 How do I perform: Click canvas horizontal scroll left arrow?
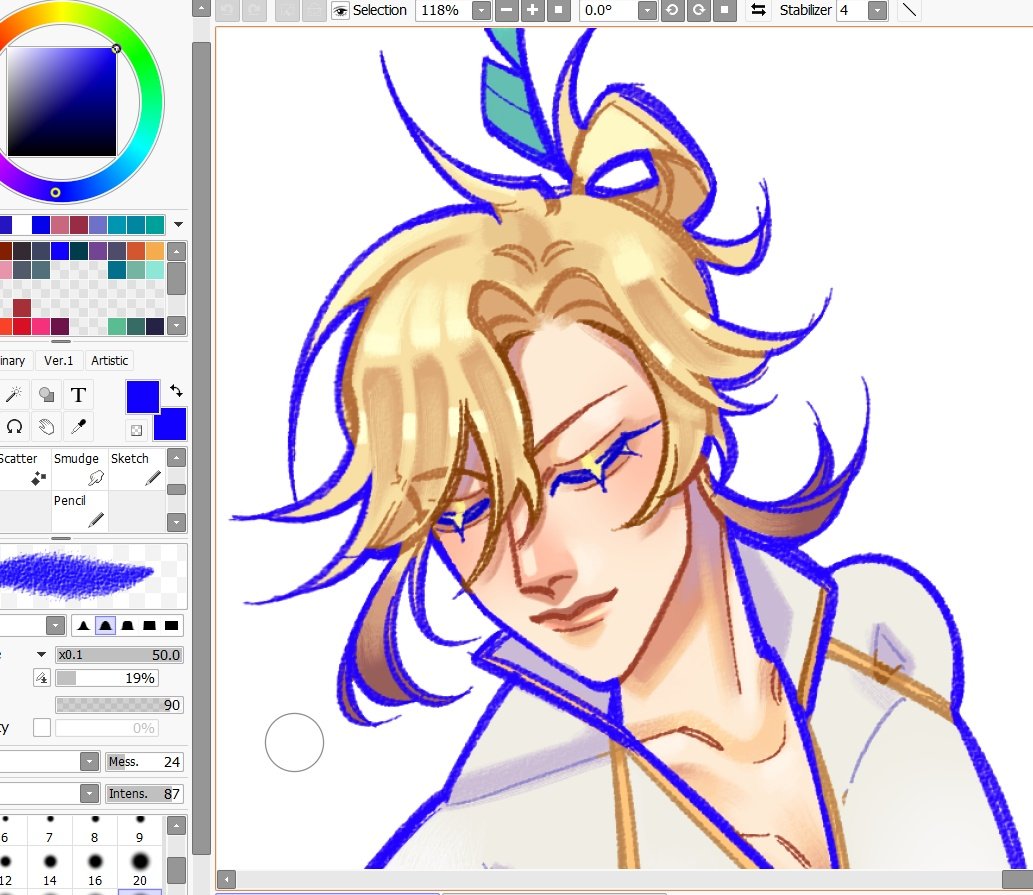click(226, 879)
